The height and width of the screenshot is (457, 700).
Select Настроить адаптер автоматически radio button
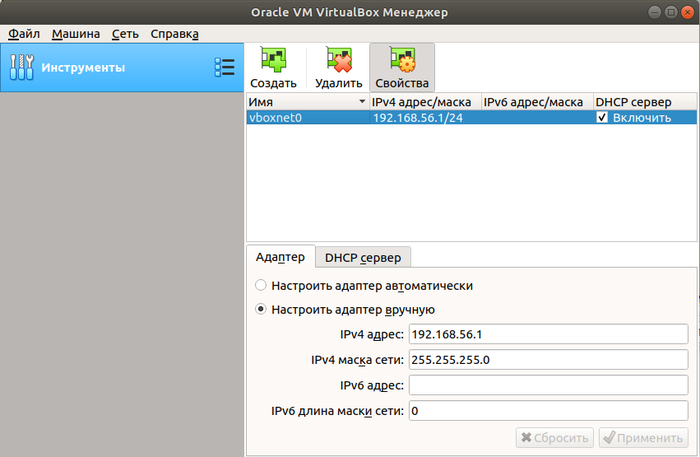click(262, 285)
